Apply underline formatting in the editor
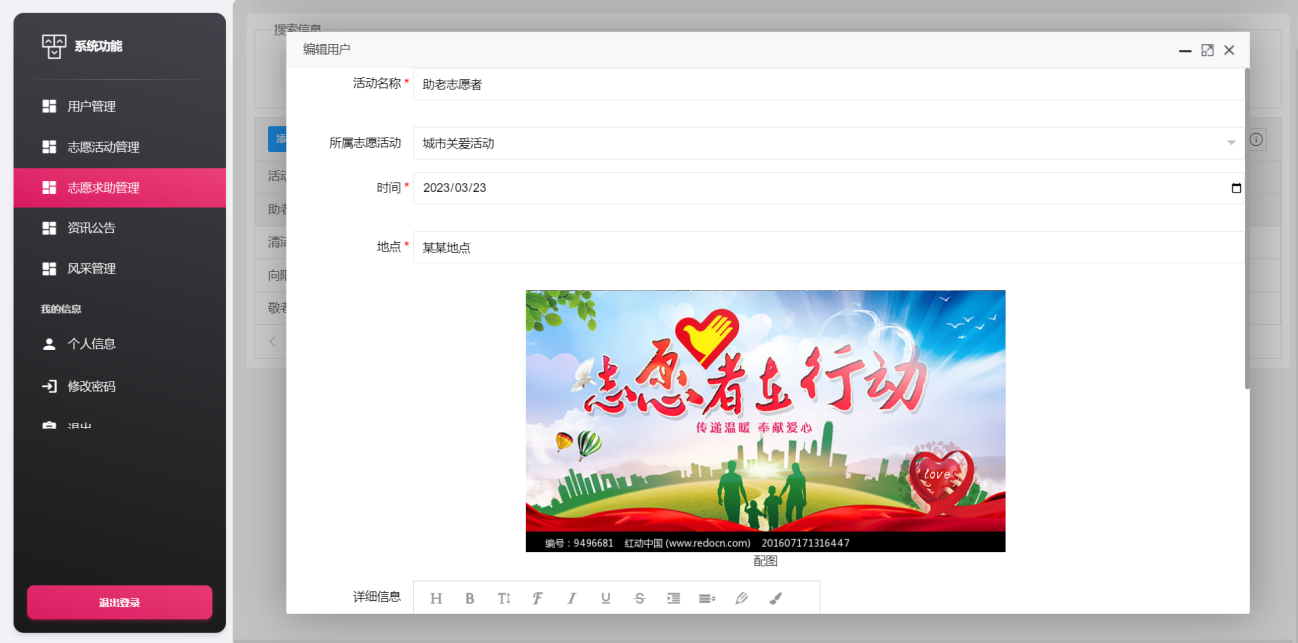Viewport: 1298px width, 643px height. pos(606,598)
